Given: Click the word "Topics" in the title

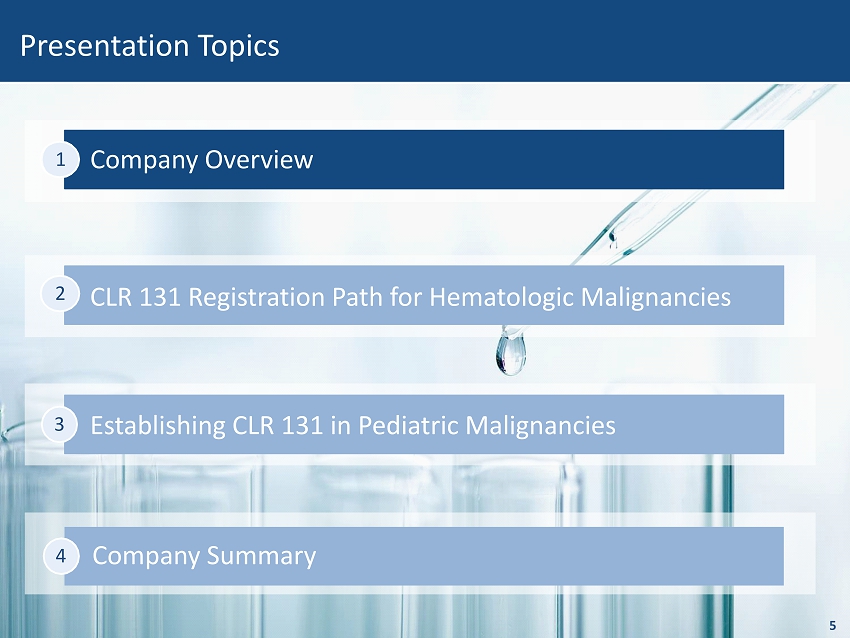Looking at the screenshot, I should [238, 46].
